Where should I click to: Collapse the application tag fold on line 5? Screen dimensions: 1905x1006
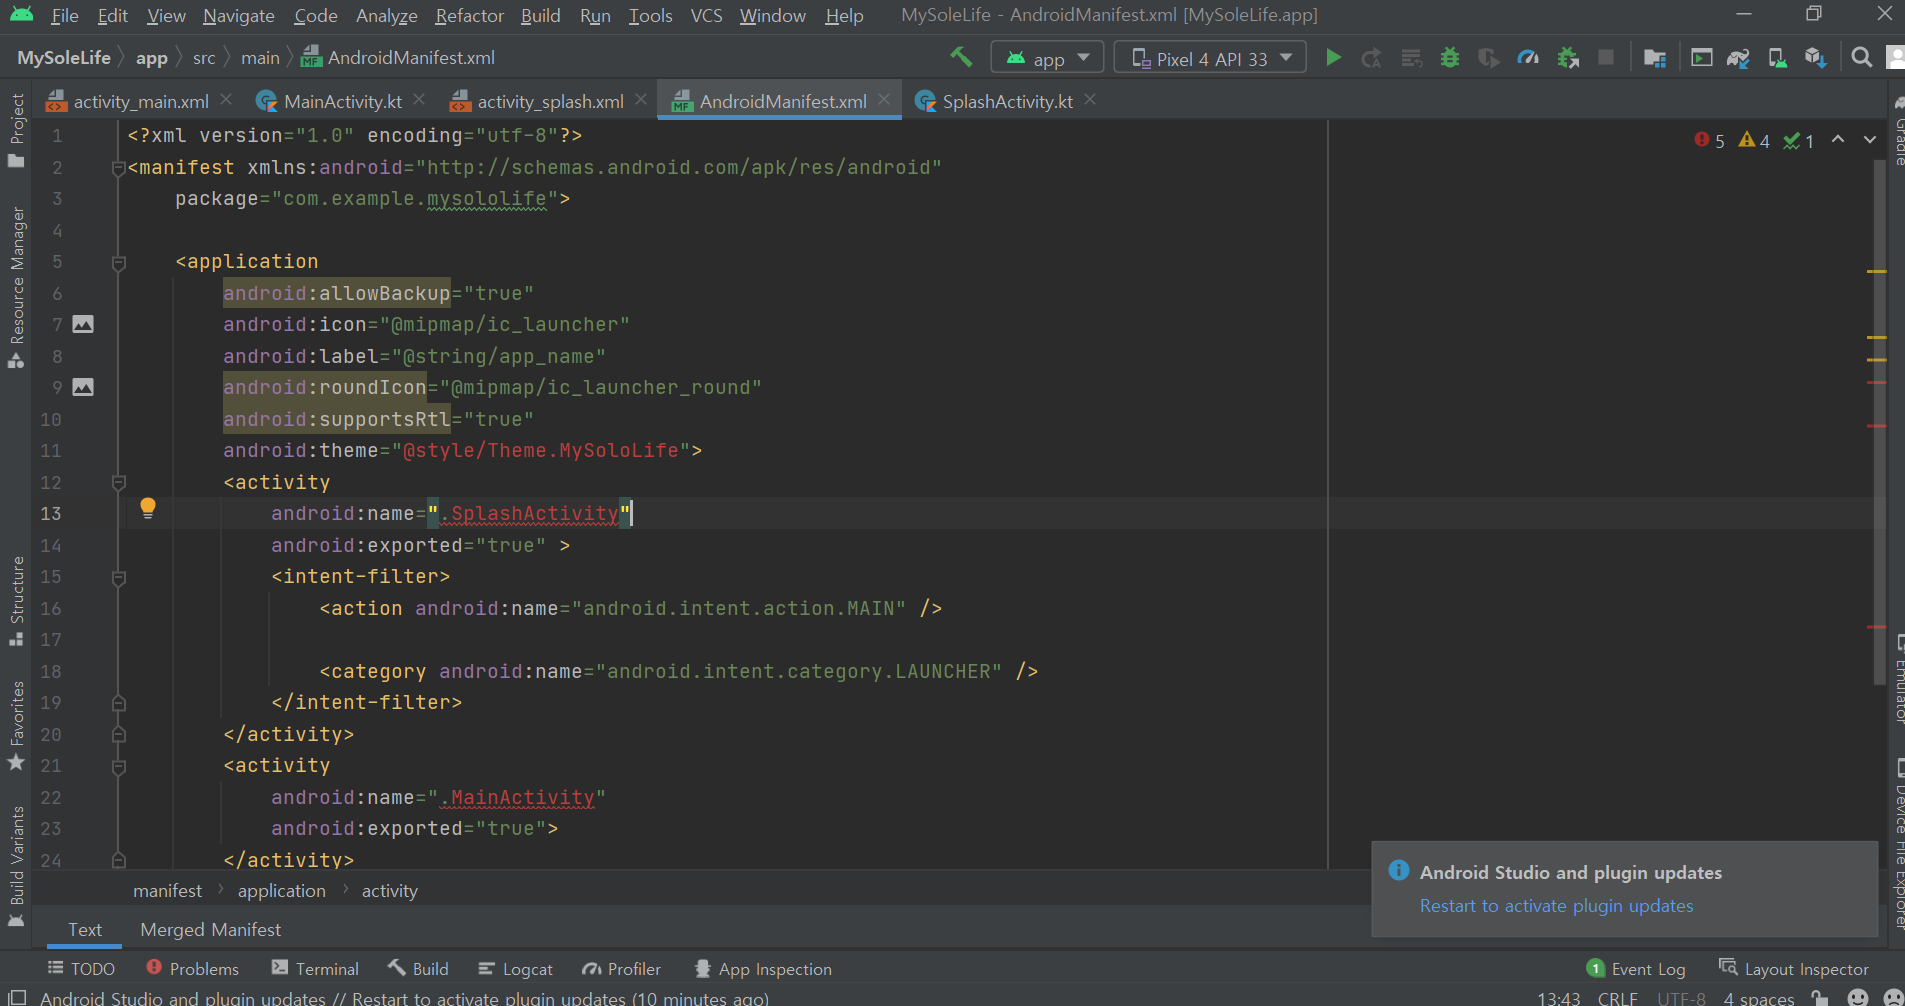[119, 262]
